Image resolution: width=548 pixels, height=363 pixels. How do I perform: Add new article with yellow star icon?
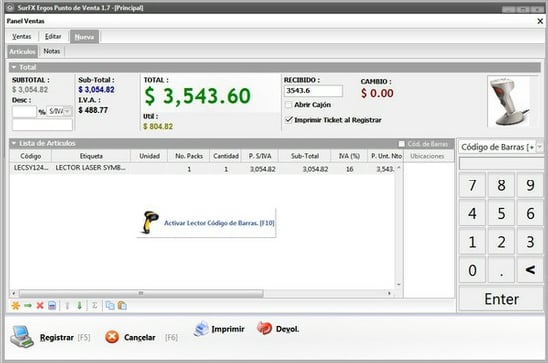pyautogui.click(x=15, y=306)
